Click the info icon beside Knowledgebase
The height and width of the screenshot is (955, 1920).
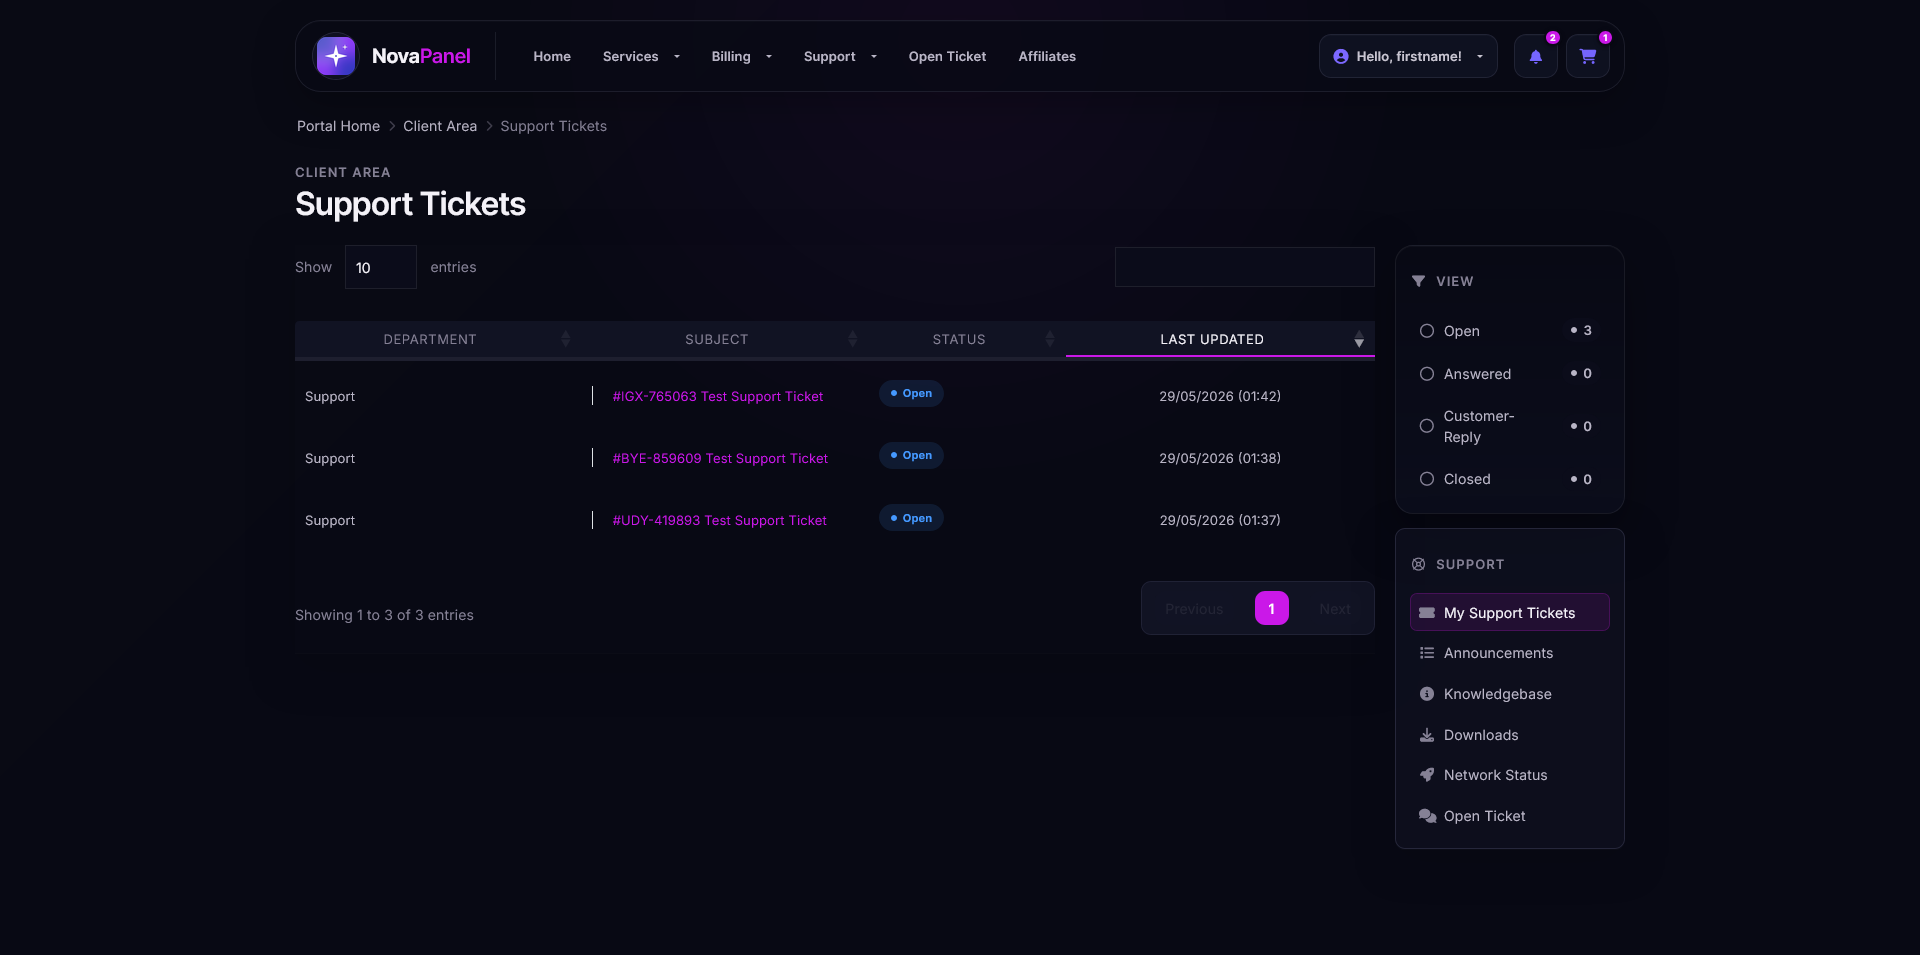1427,694
